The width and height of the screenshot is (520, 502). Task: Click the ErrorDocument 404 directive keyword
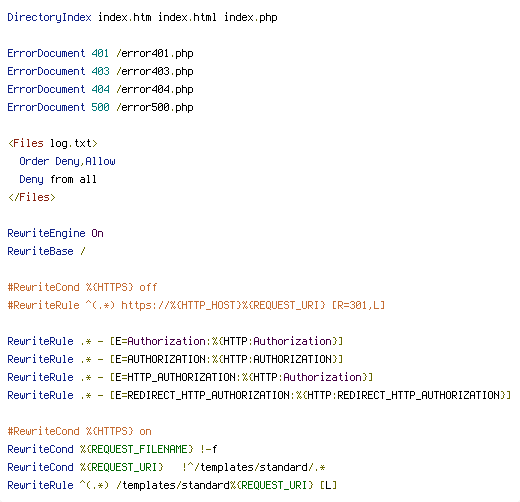[x=46, y=89]
